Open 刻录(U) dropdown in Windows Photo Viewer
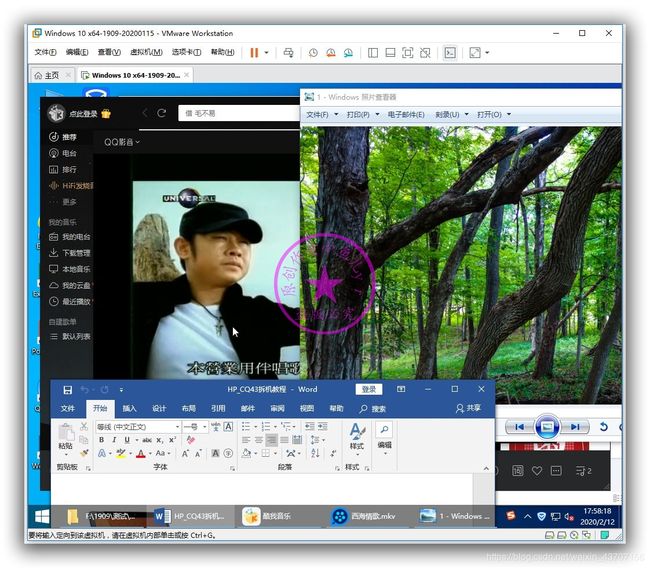Image resolution: width=650 pixels, height=568 pixels. coord(452,114)
